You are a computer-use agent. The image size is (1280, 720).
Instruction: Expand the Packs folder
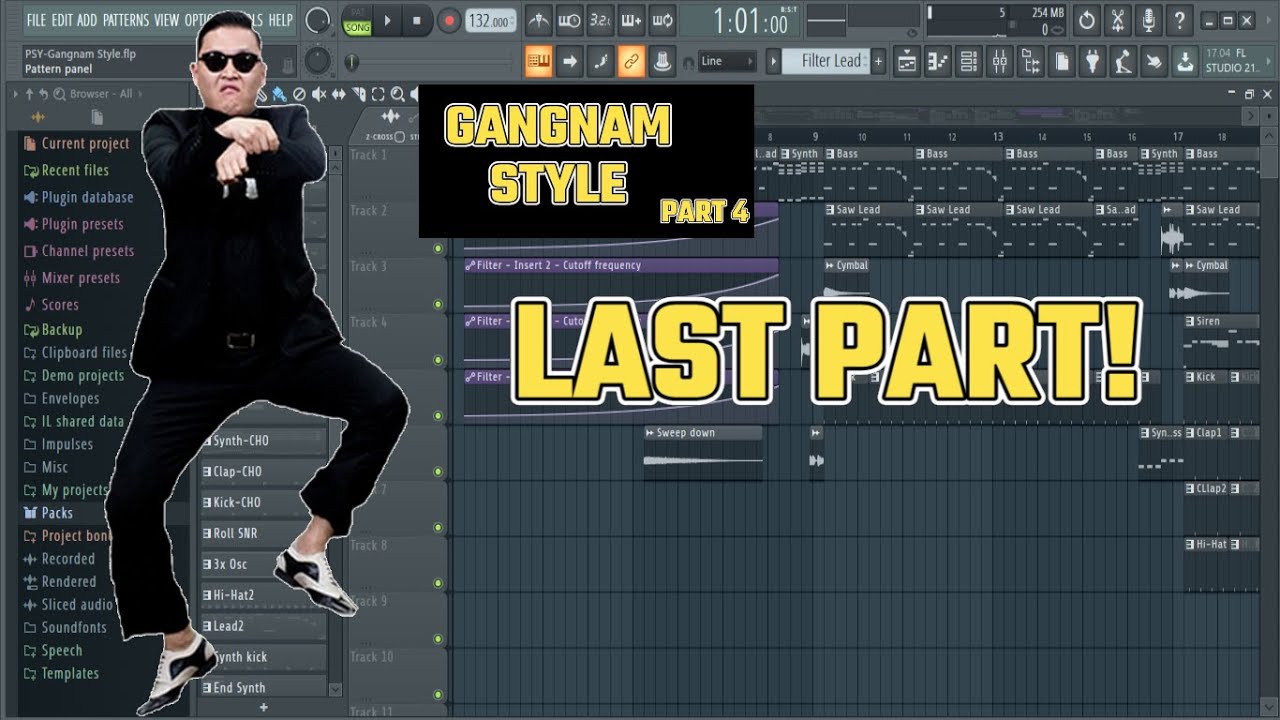pos(48,513)
